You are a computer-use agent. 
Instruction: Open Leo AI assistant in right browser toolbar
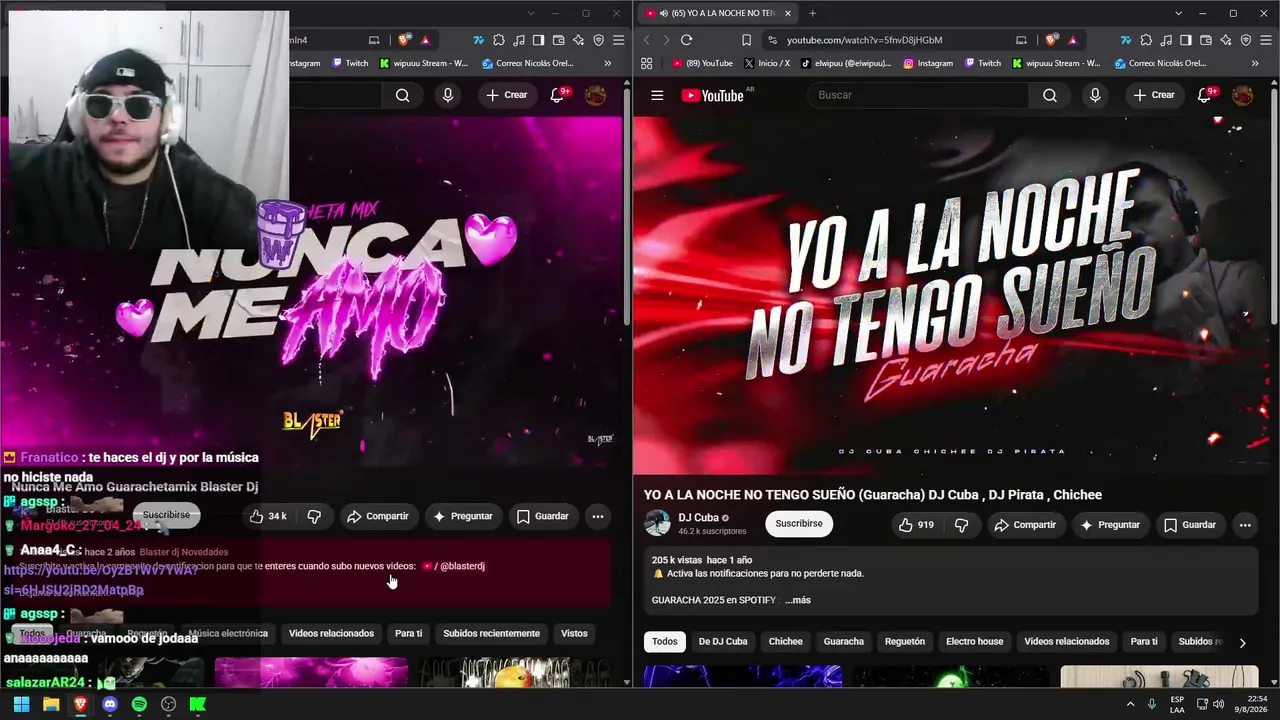tap(1226, 40)
